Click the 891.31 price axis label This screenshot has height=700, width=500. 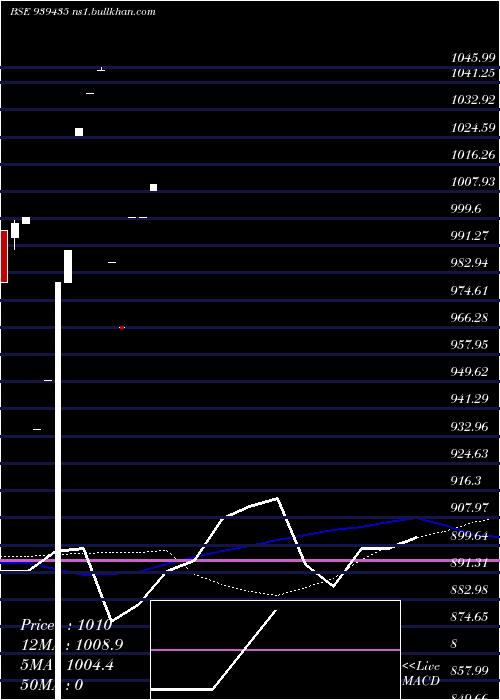pos(469,563)
